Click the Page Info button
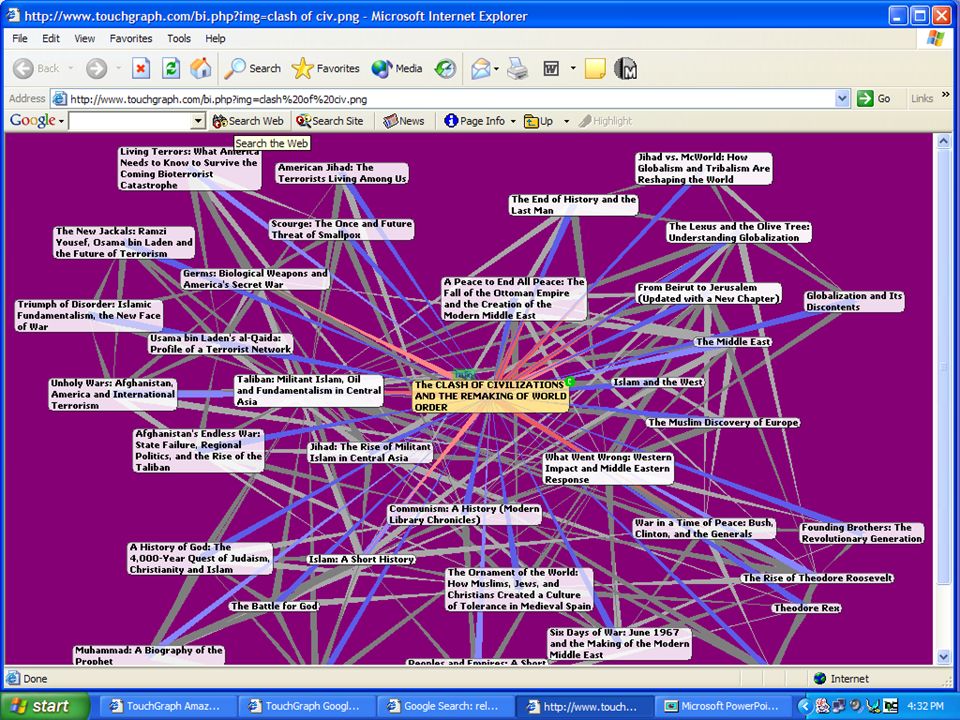This screenshot has width=960, height=720. click(475, 121)
